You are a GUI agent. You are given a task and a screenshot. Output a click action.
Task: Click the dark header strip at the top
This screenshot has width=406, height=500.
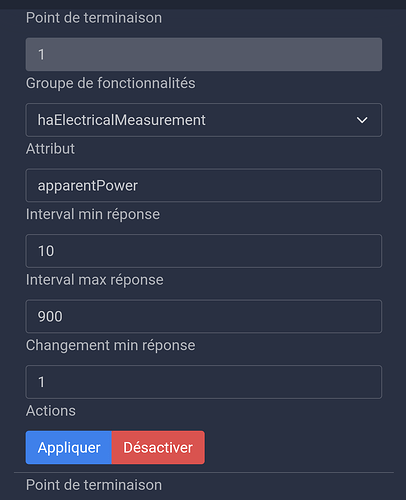coord(203,4)
